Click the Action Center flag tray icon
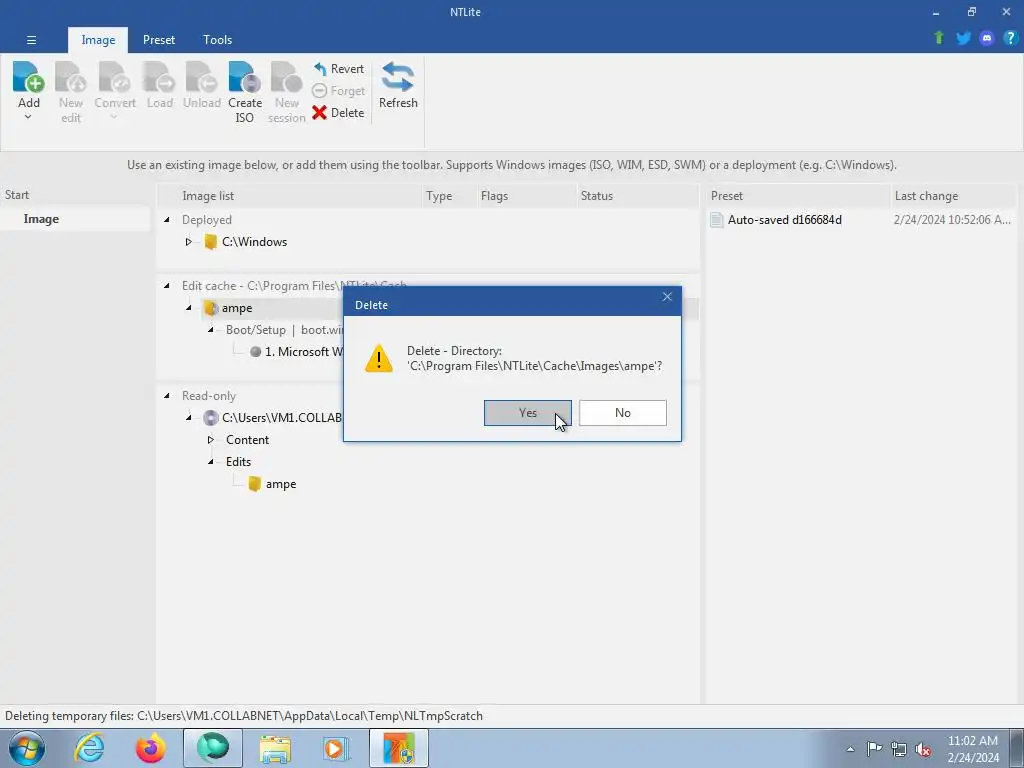Screen dimensions: 1024x768 [x=874, y=749]
